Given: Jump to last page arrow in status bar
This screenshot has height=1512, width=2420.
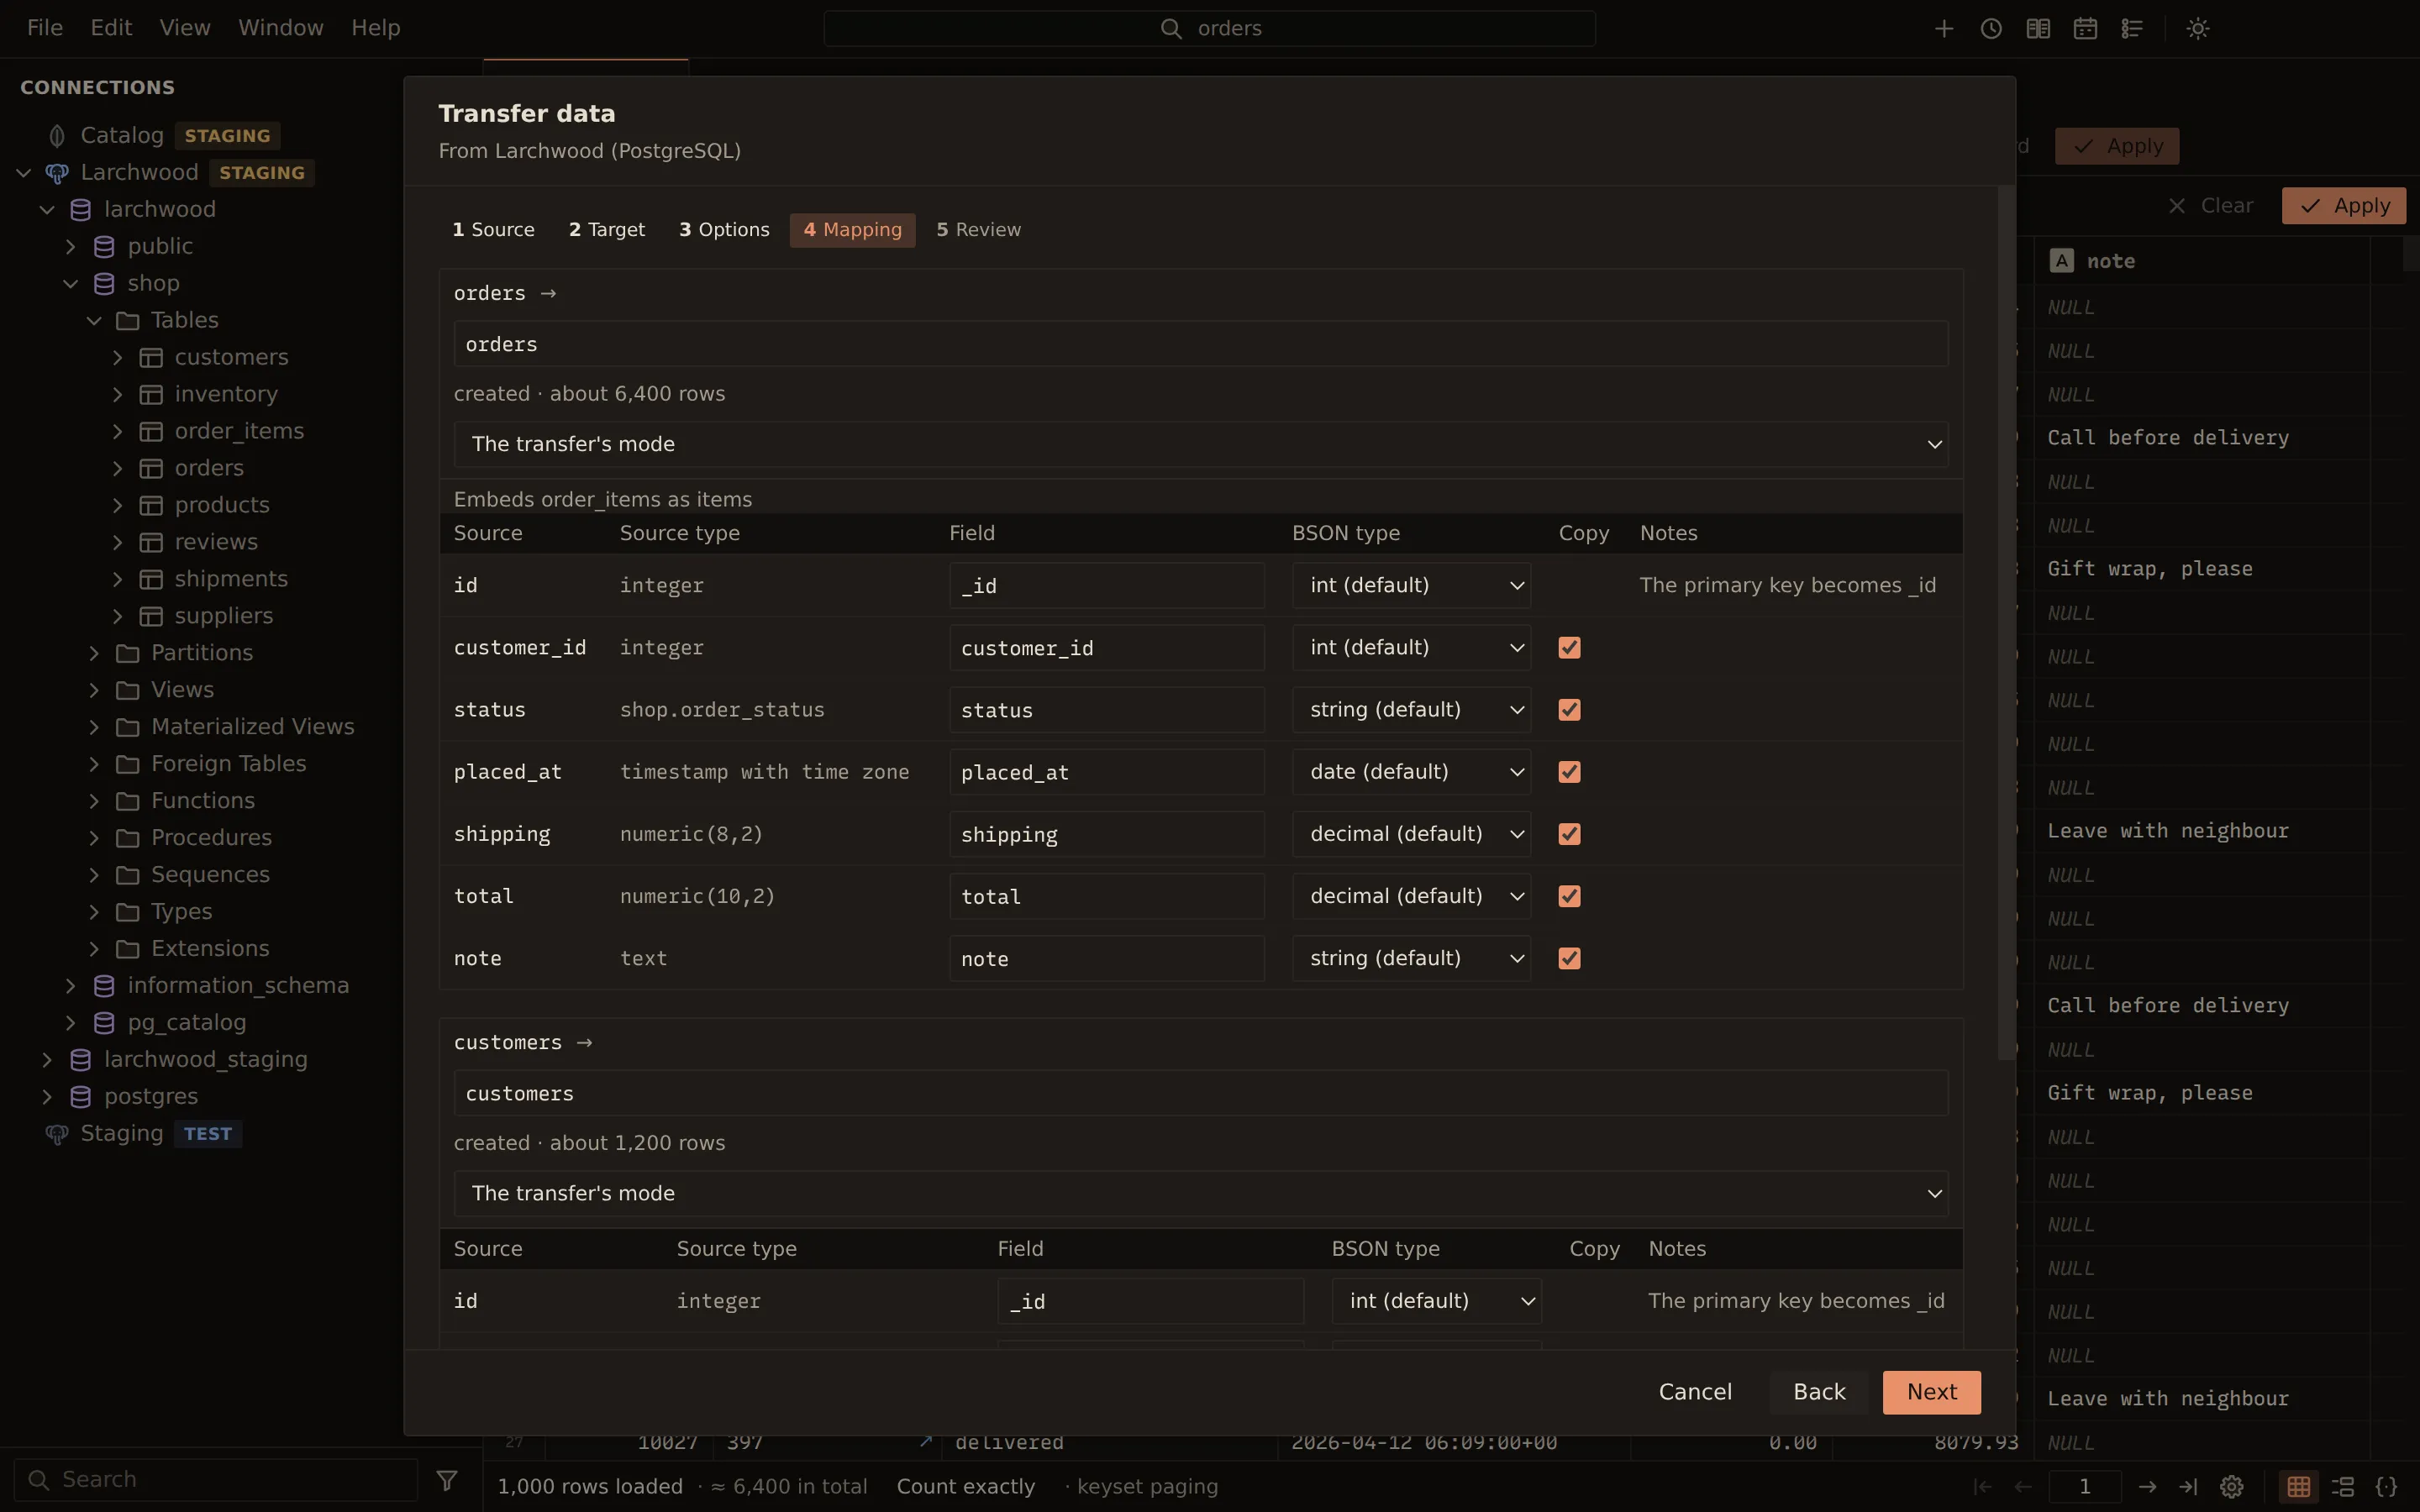Looking at the screenshot, I should [2188, 1486].
